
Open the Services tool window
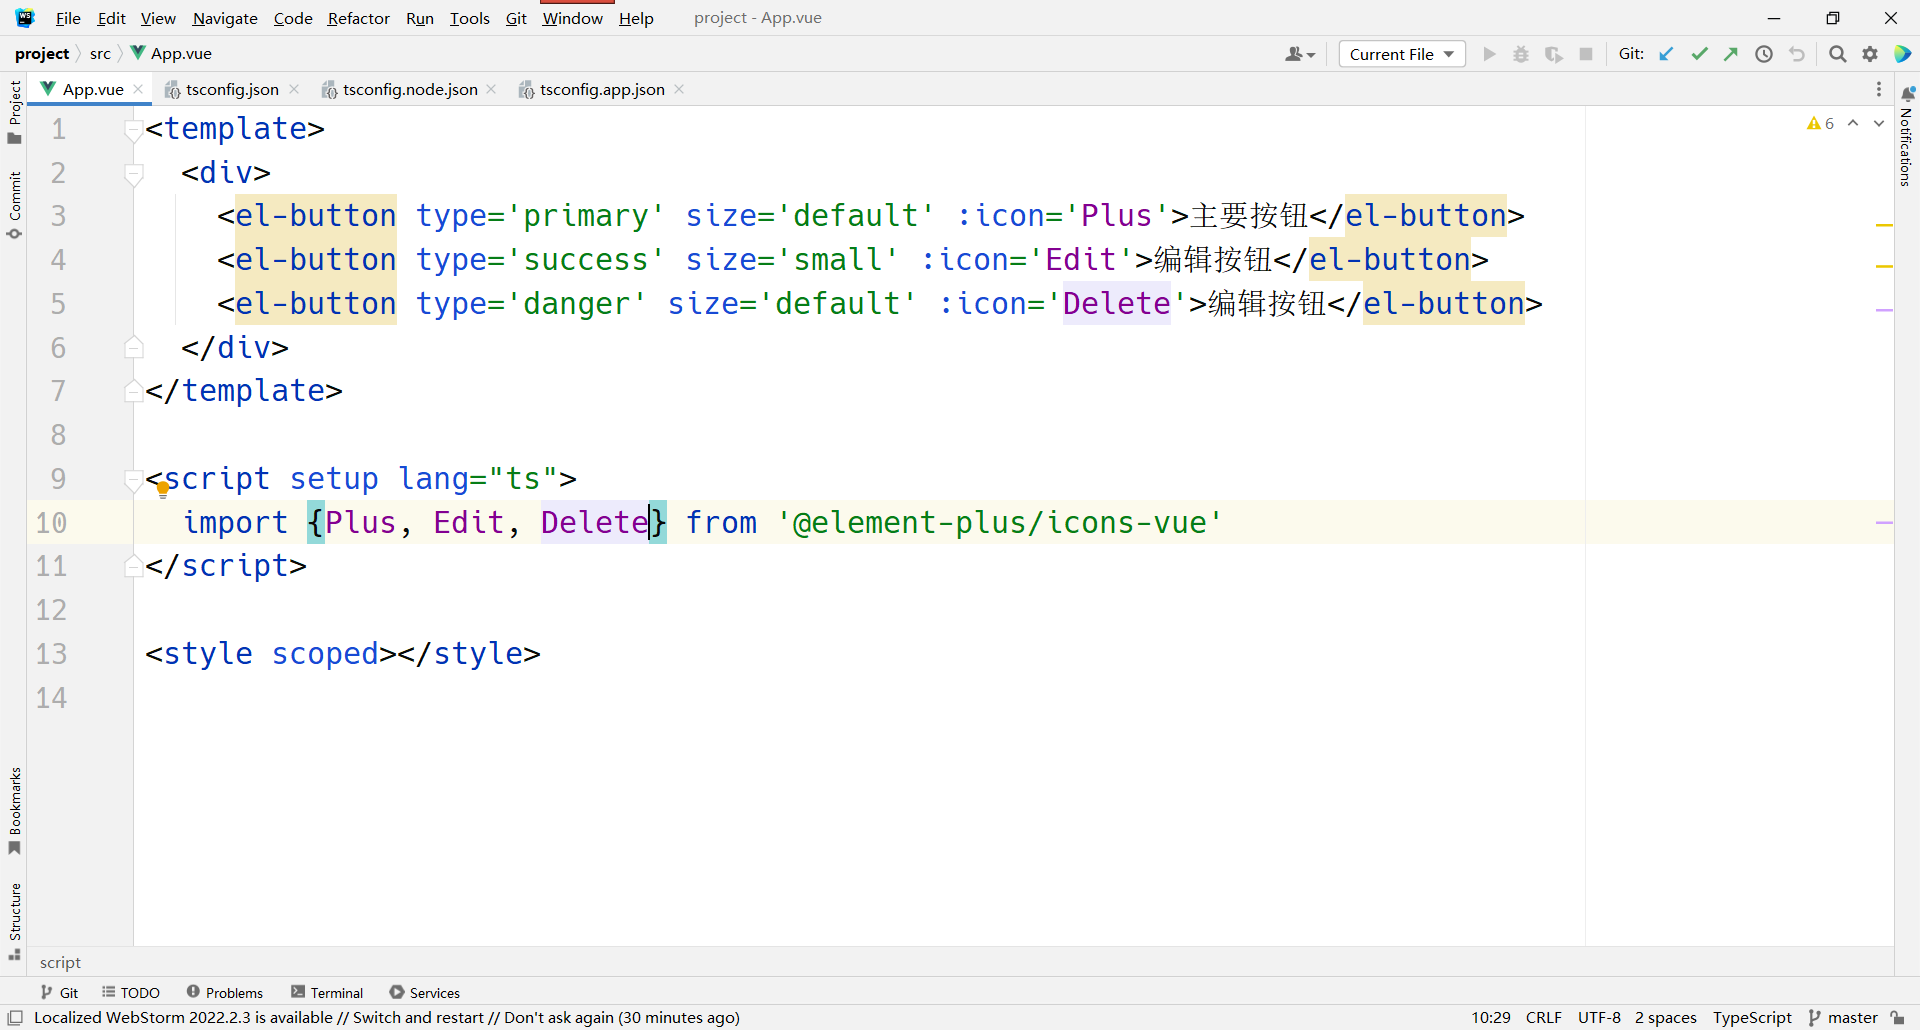(425, 992)
